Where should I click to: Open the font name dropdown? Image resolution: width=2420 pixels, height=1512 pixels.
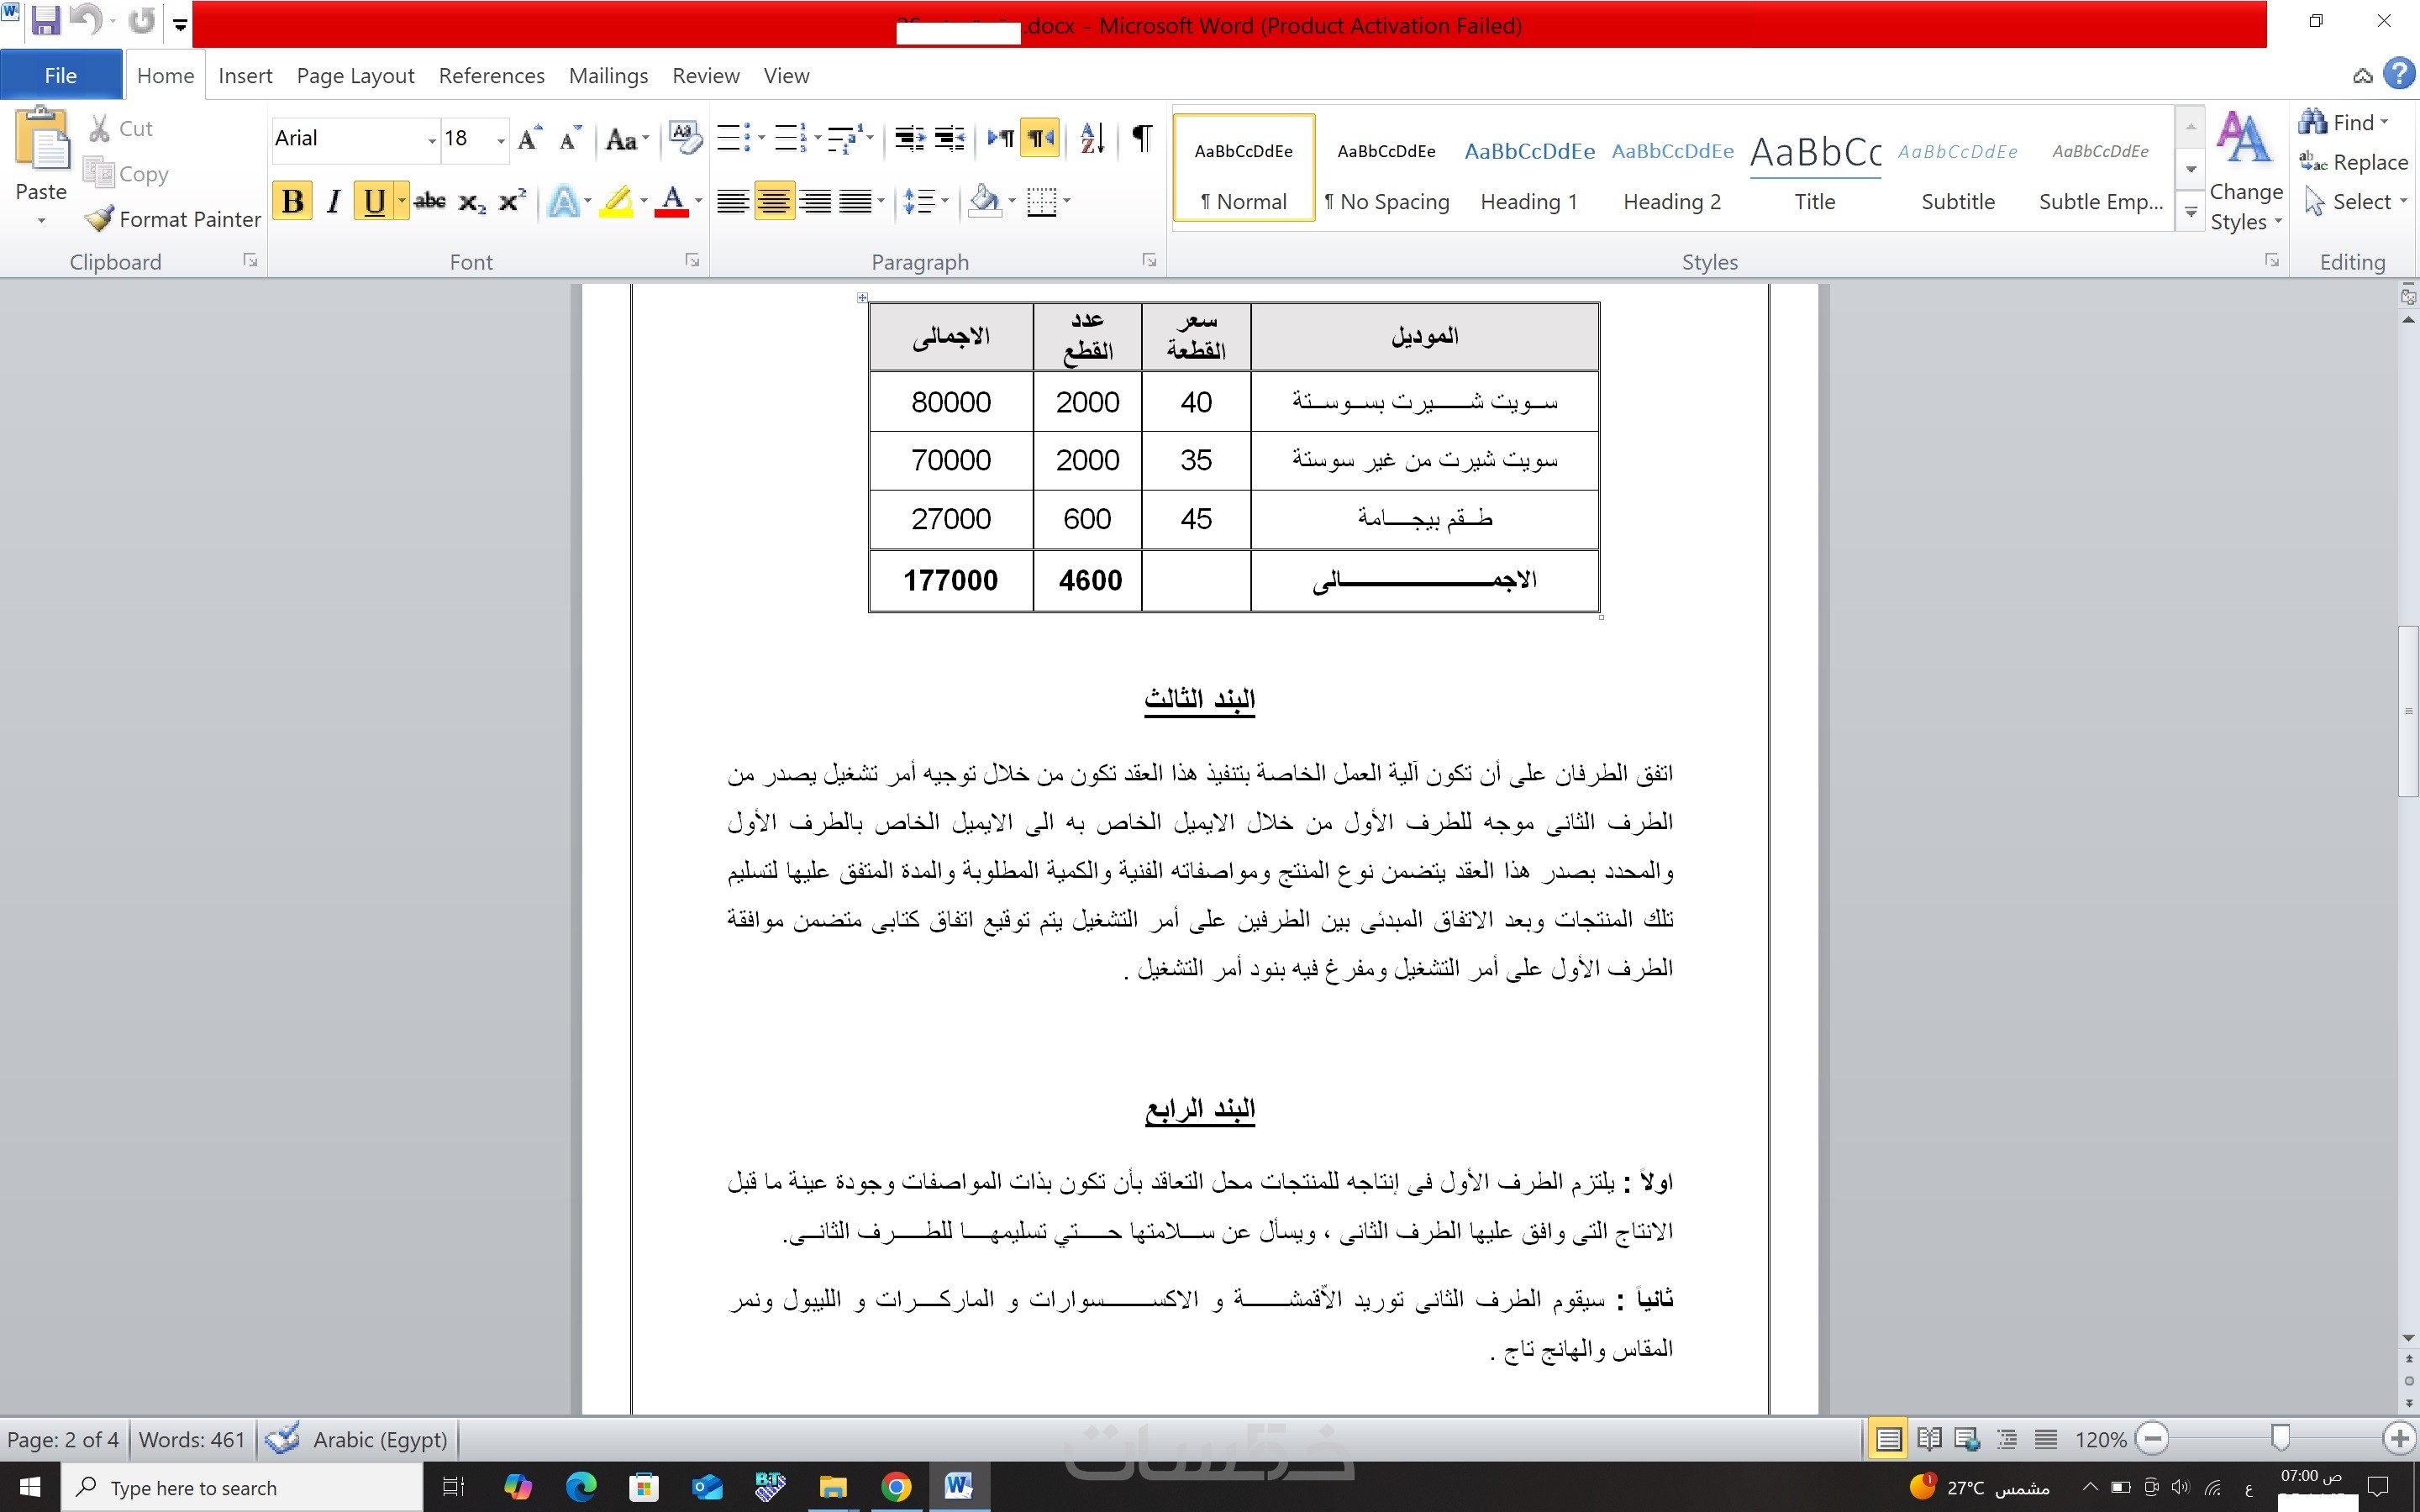click(432, 140)
